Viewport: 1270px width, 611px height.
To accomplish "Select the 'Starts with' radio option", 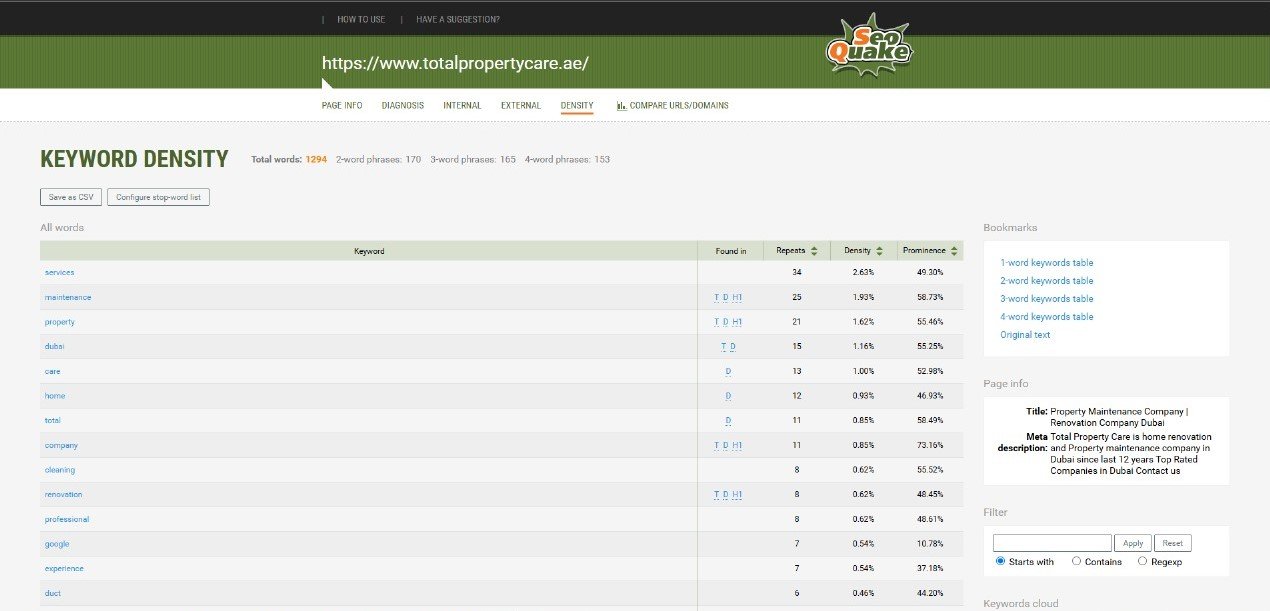I will click(x=1000, y=561).
